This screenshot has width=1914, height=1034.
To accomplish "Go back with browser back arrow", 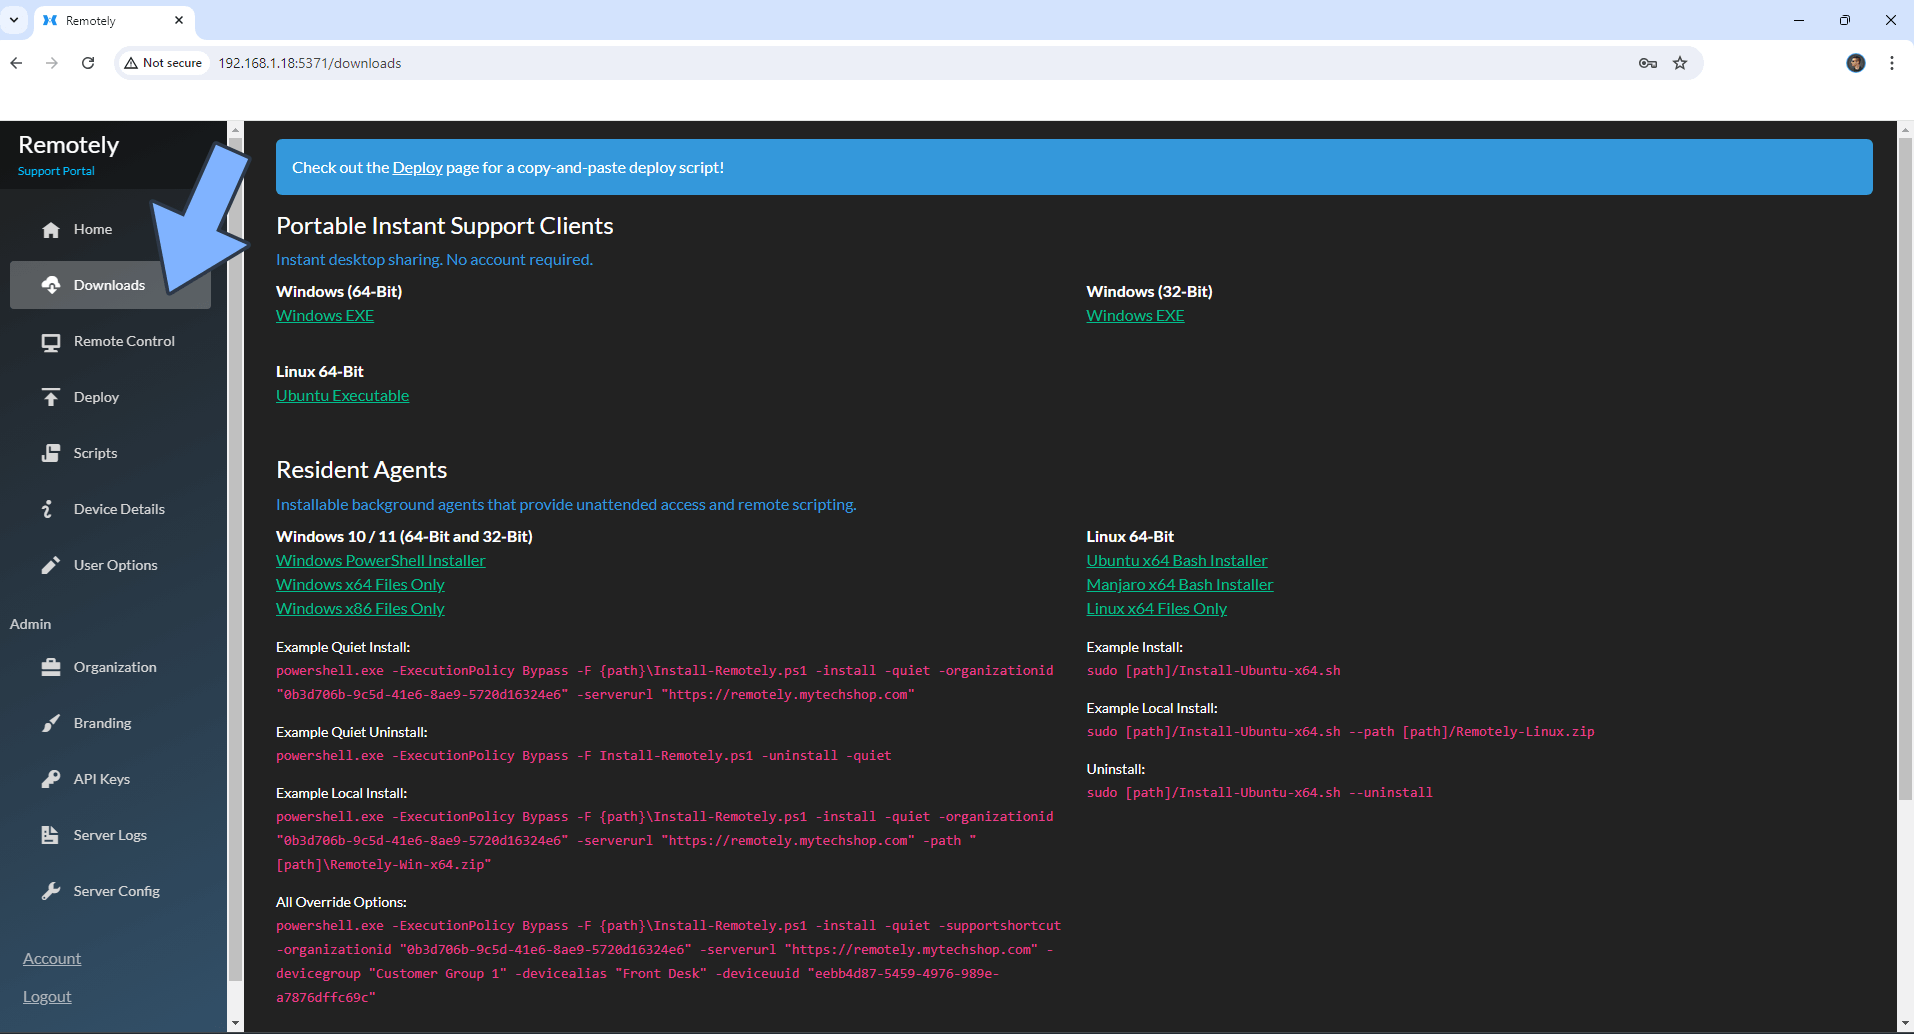I will [x=16, y=63].
